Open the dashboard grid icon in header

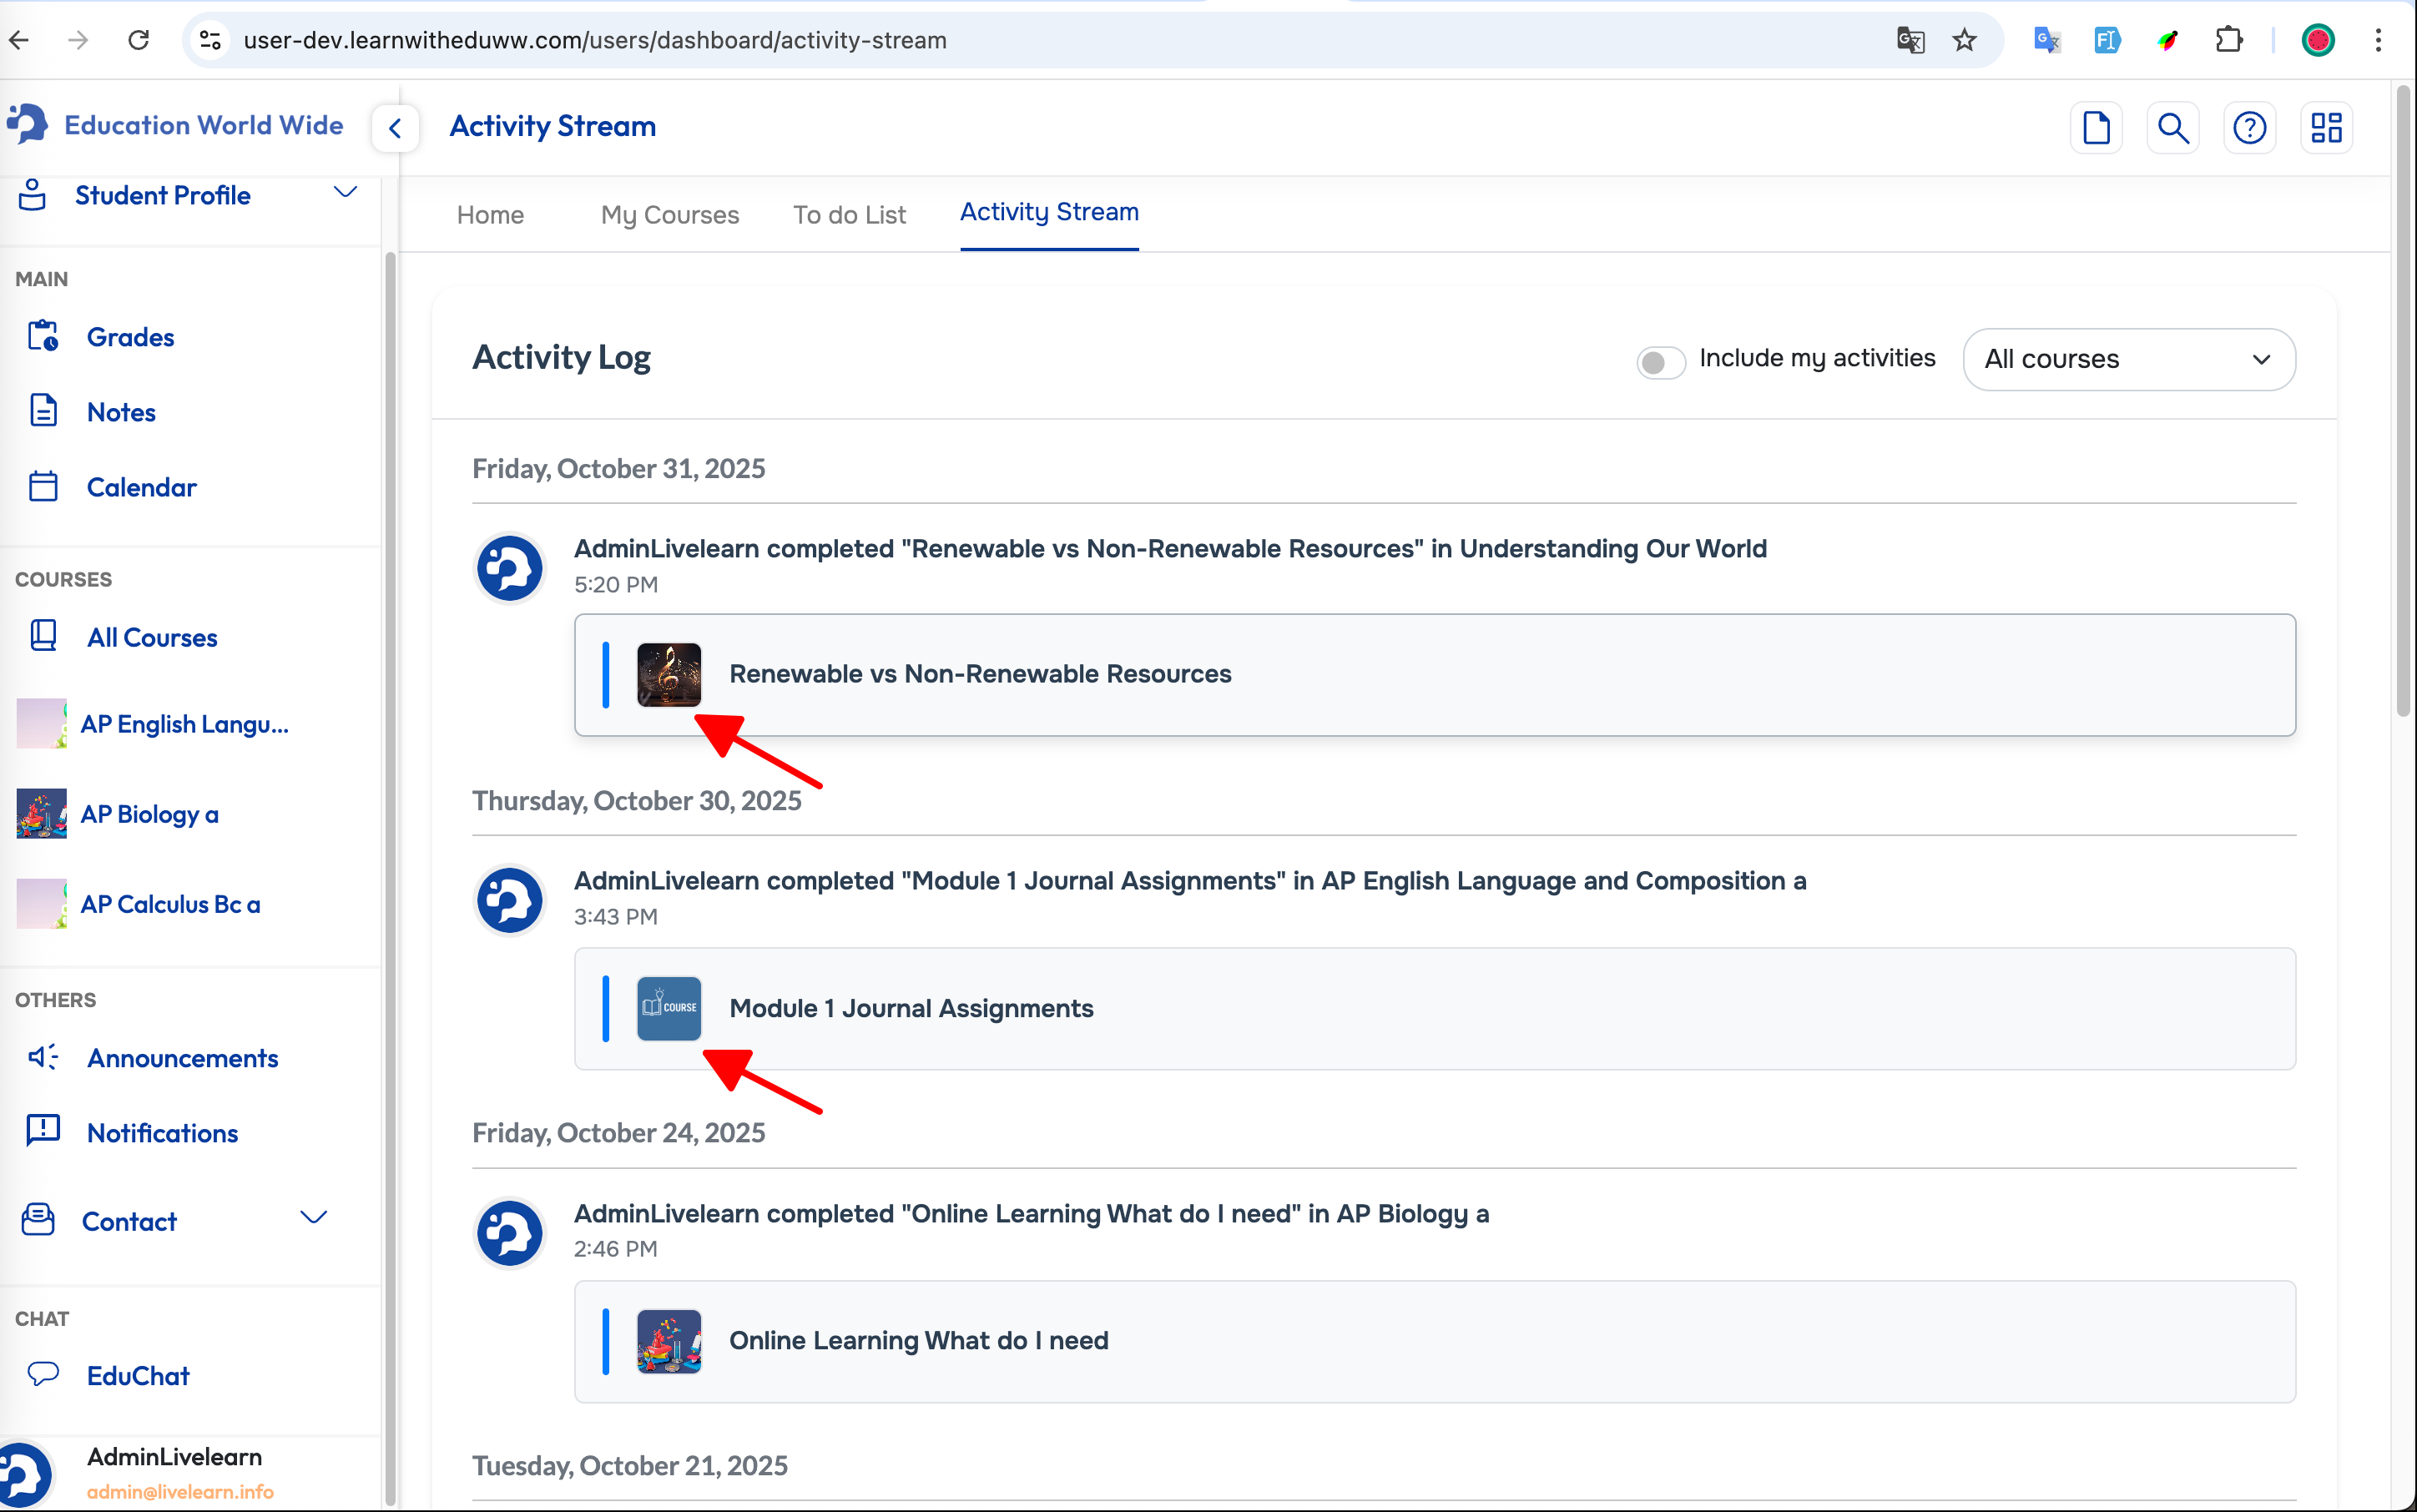[x=2326, y=128]
